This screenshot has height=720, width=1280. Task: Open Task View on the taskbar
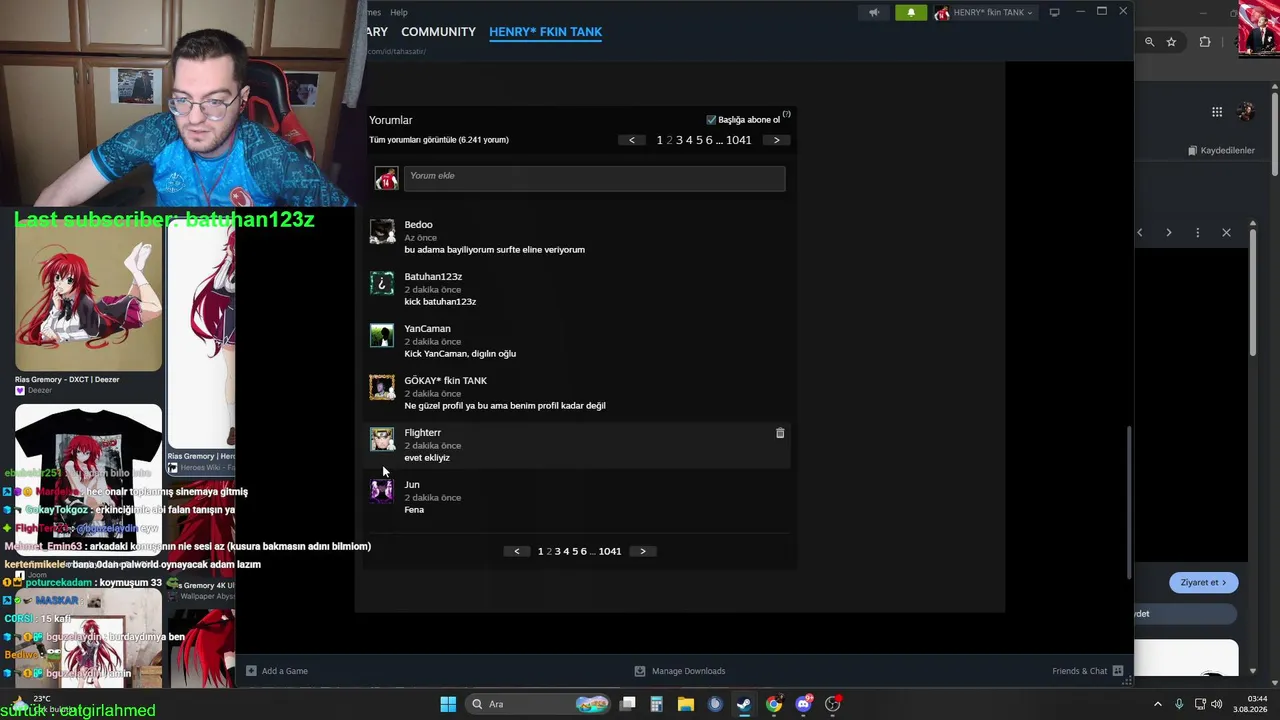click(x=628, y=704)
